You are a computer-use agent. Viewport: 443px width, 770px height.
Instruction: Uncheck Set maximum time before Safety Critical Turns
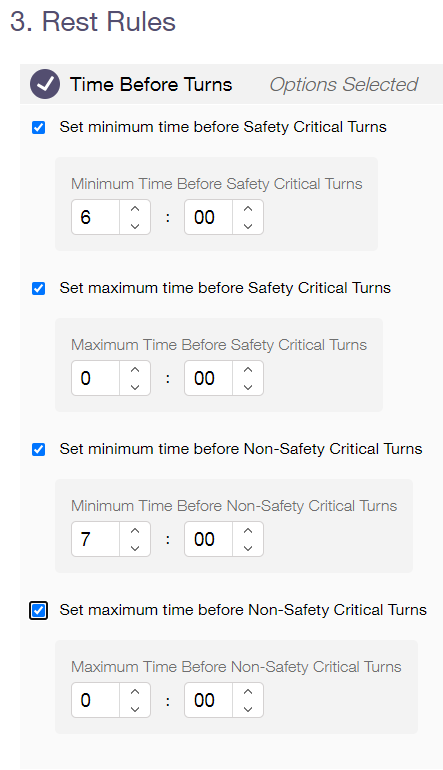point(38,288)
